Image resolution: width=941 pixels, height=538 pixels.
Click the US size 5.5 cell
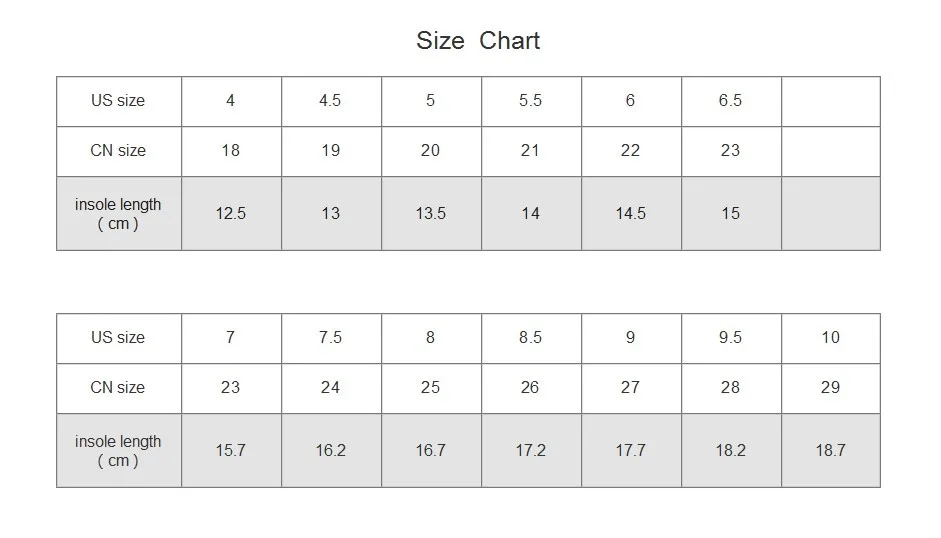pos(531,101)
